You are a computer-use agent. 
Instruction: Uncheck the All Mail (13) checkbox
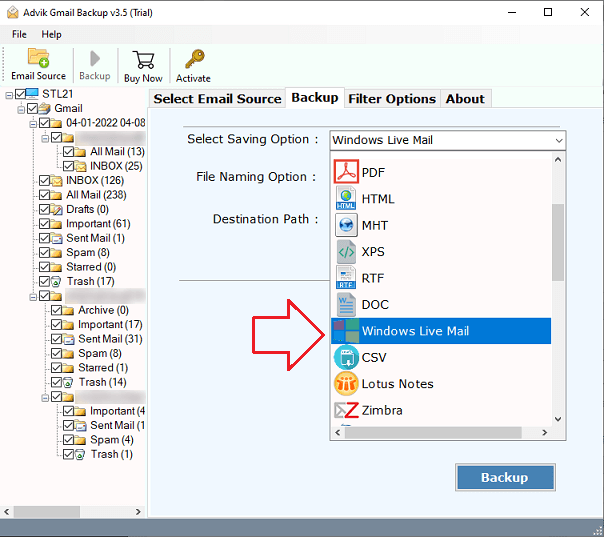click(x=68, y=151)
